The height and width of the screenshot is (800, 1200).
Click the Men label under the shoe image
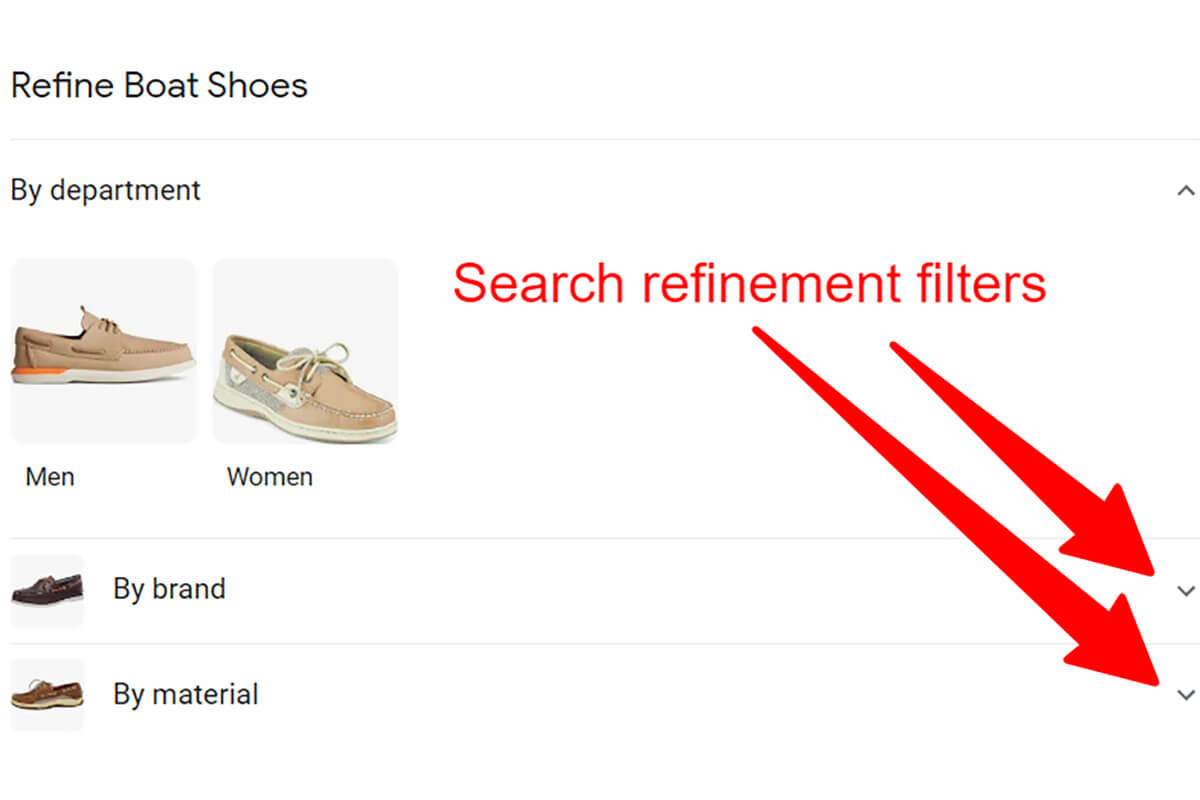click(48, 477)
